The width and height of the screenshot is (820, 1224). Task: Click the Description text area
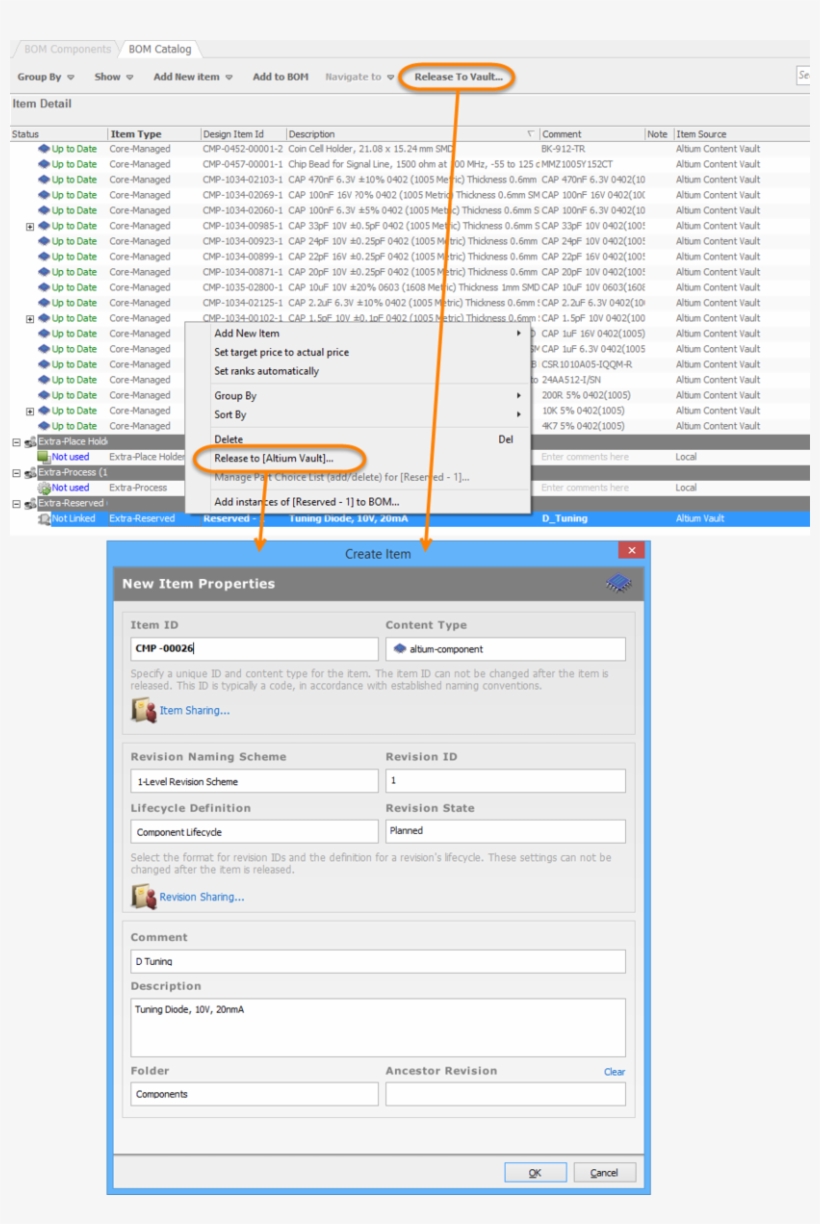pyautogui.click(x=378, y=1027)
